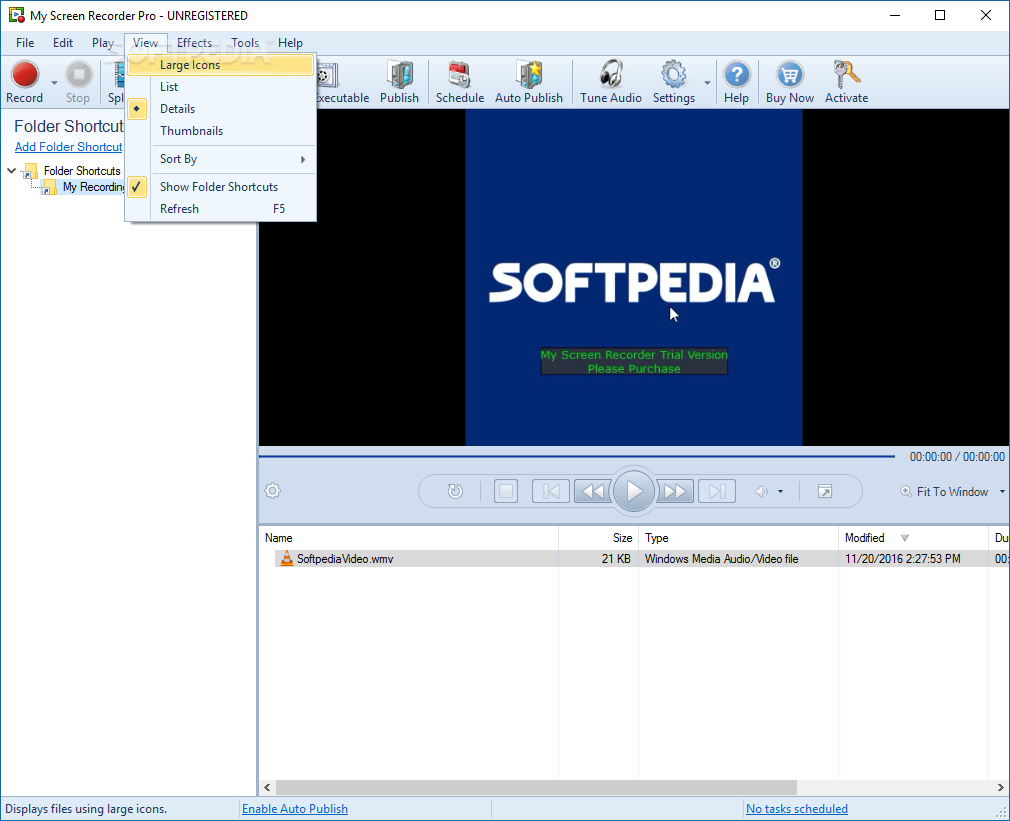Click the Activate keys icon
This screenshot has width=1010, height=821.
pos(846,75)
